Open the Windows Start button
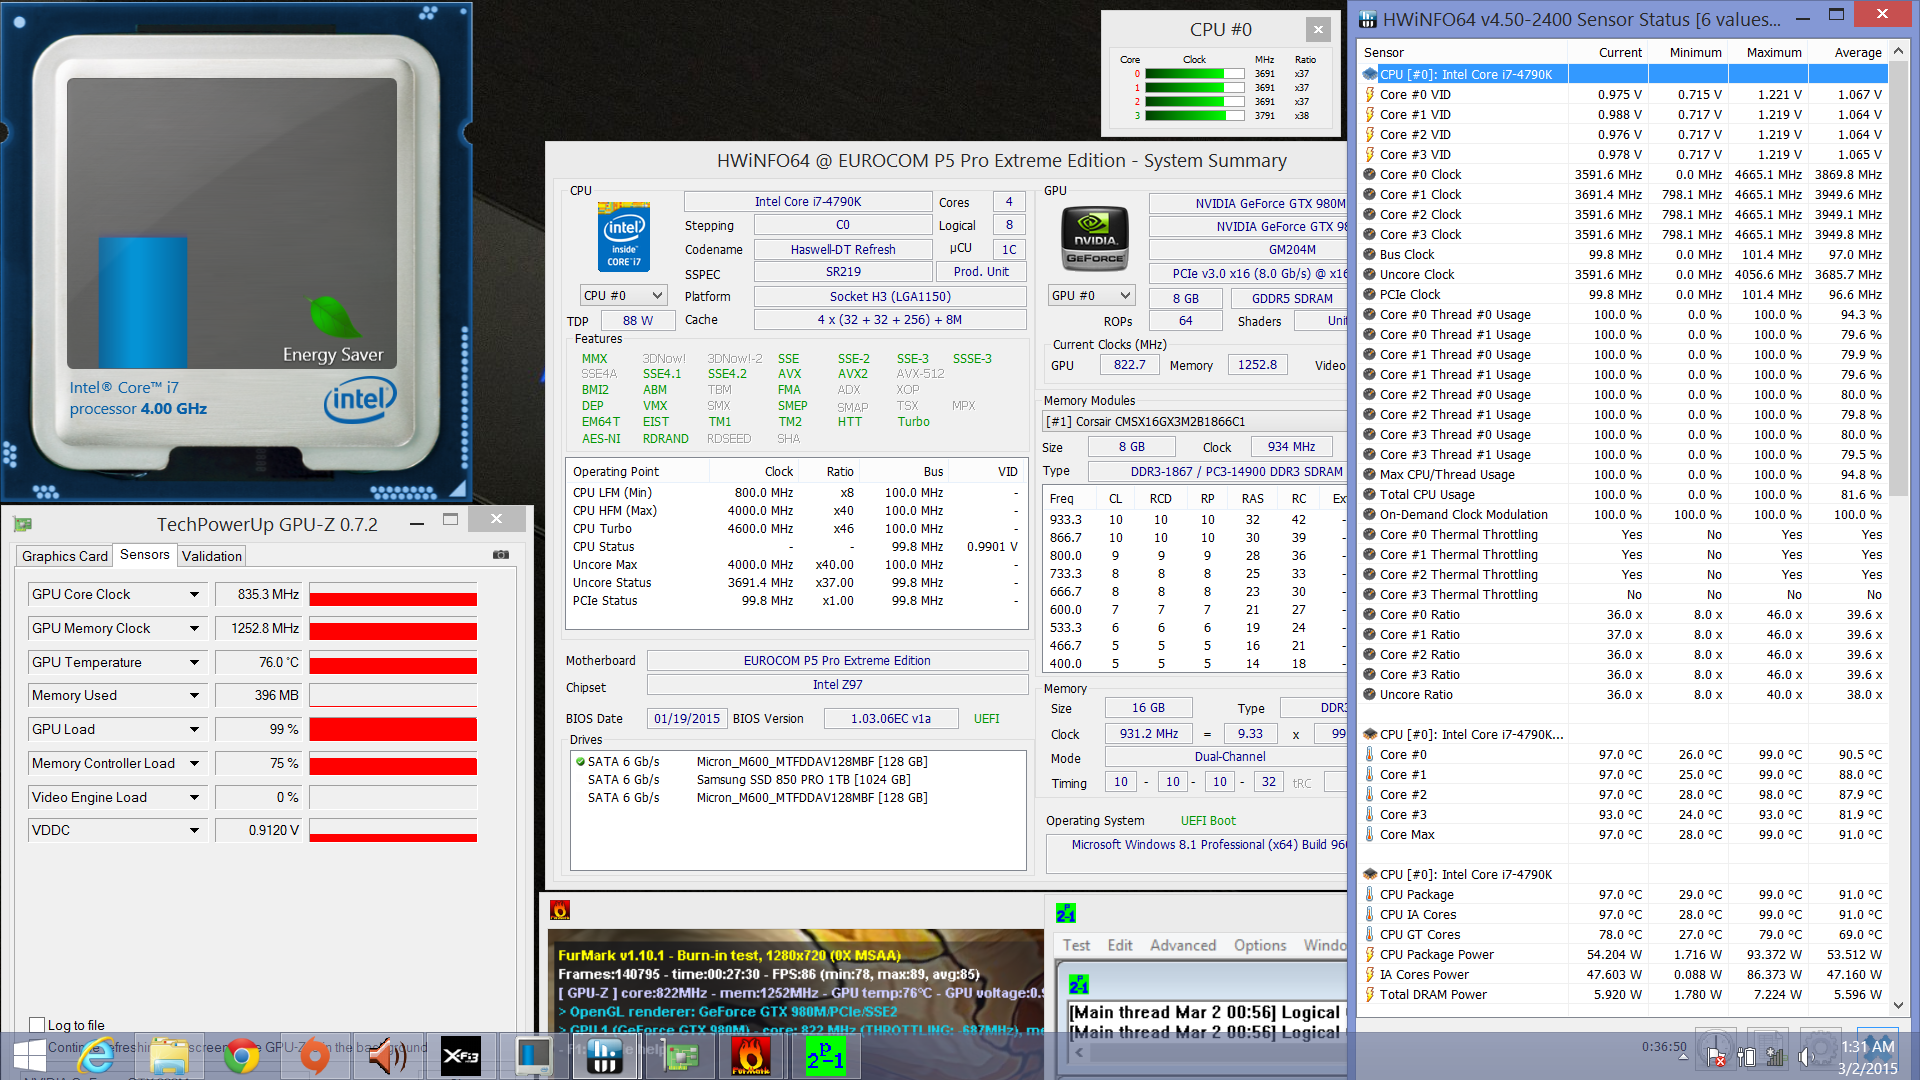This screenshot has width=1920, height=1080. pos(30,1056)
